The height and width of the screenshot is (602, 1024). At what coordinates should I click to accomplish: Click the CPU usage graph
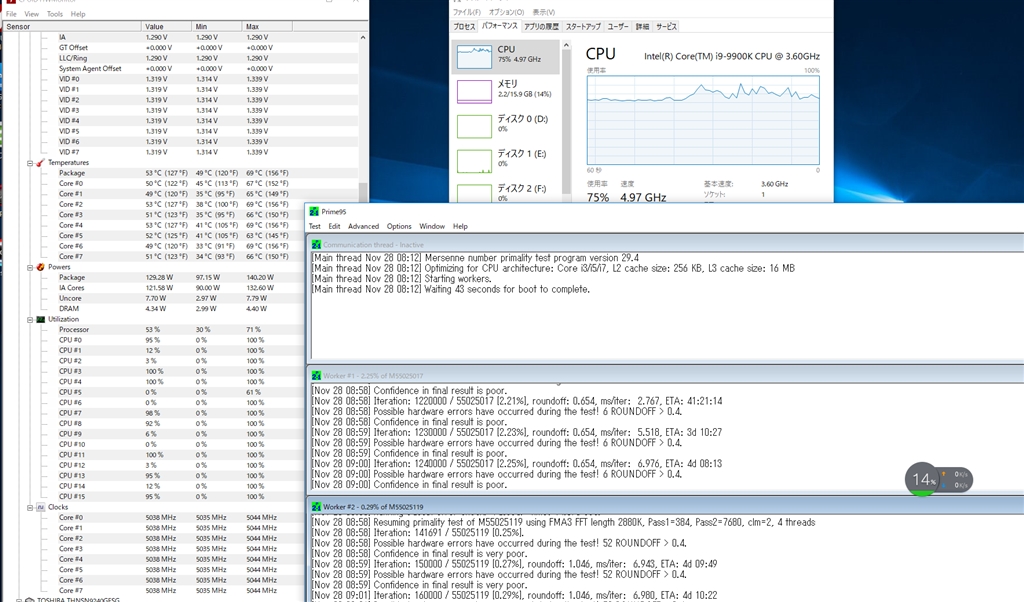pyautogui.click(x=703, y=120)
